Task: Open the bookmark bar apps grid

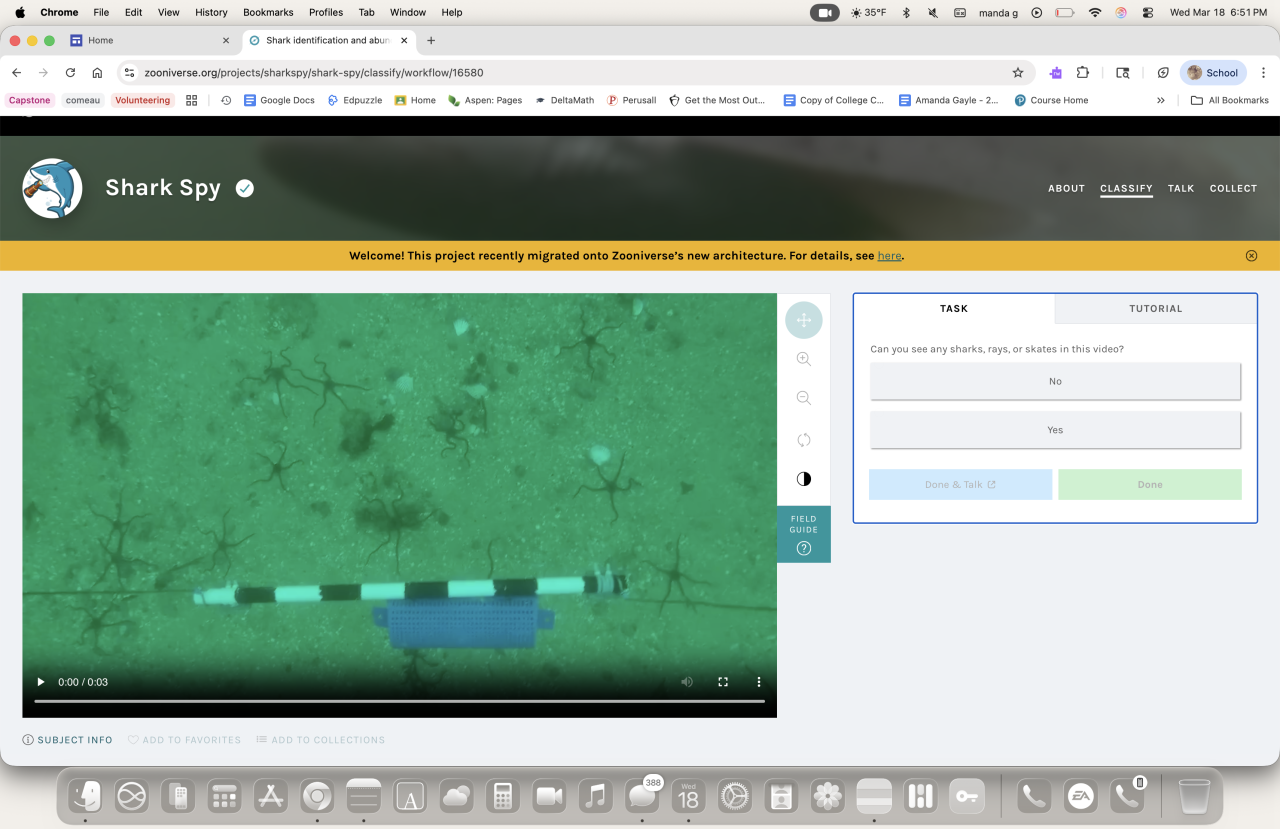Action: coord(192,100)
